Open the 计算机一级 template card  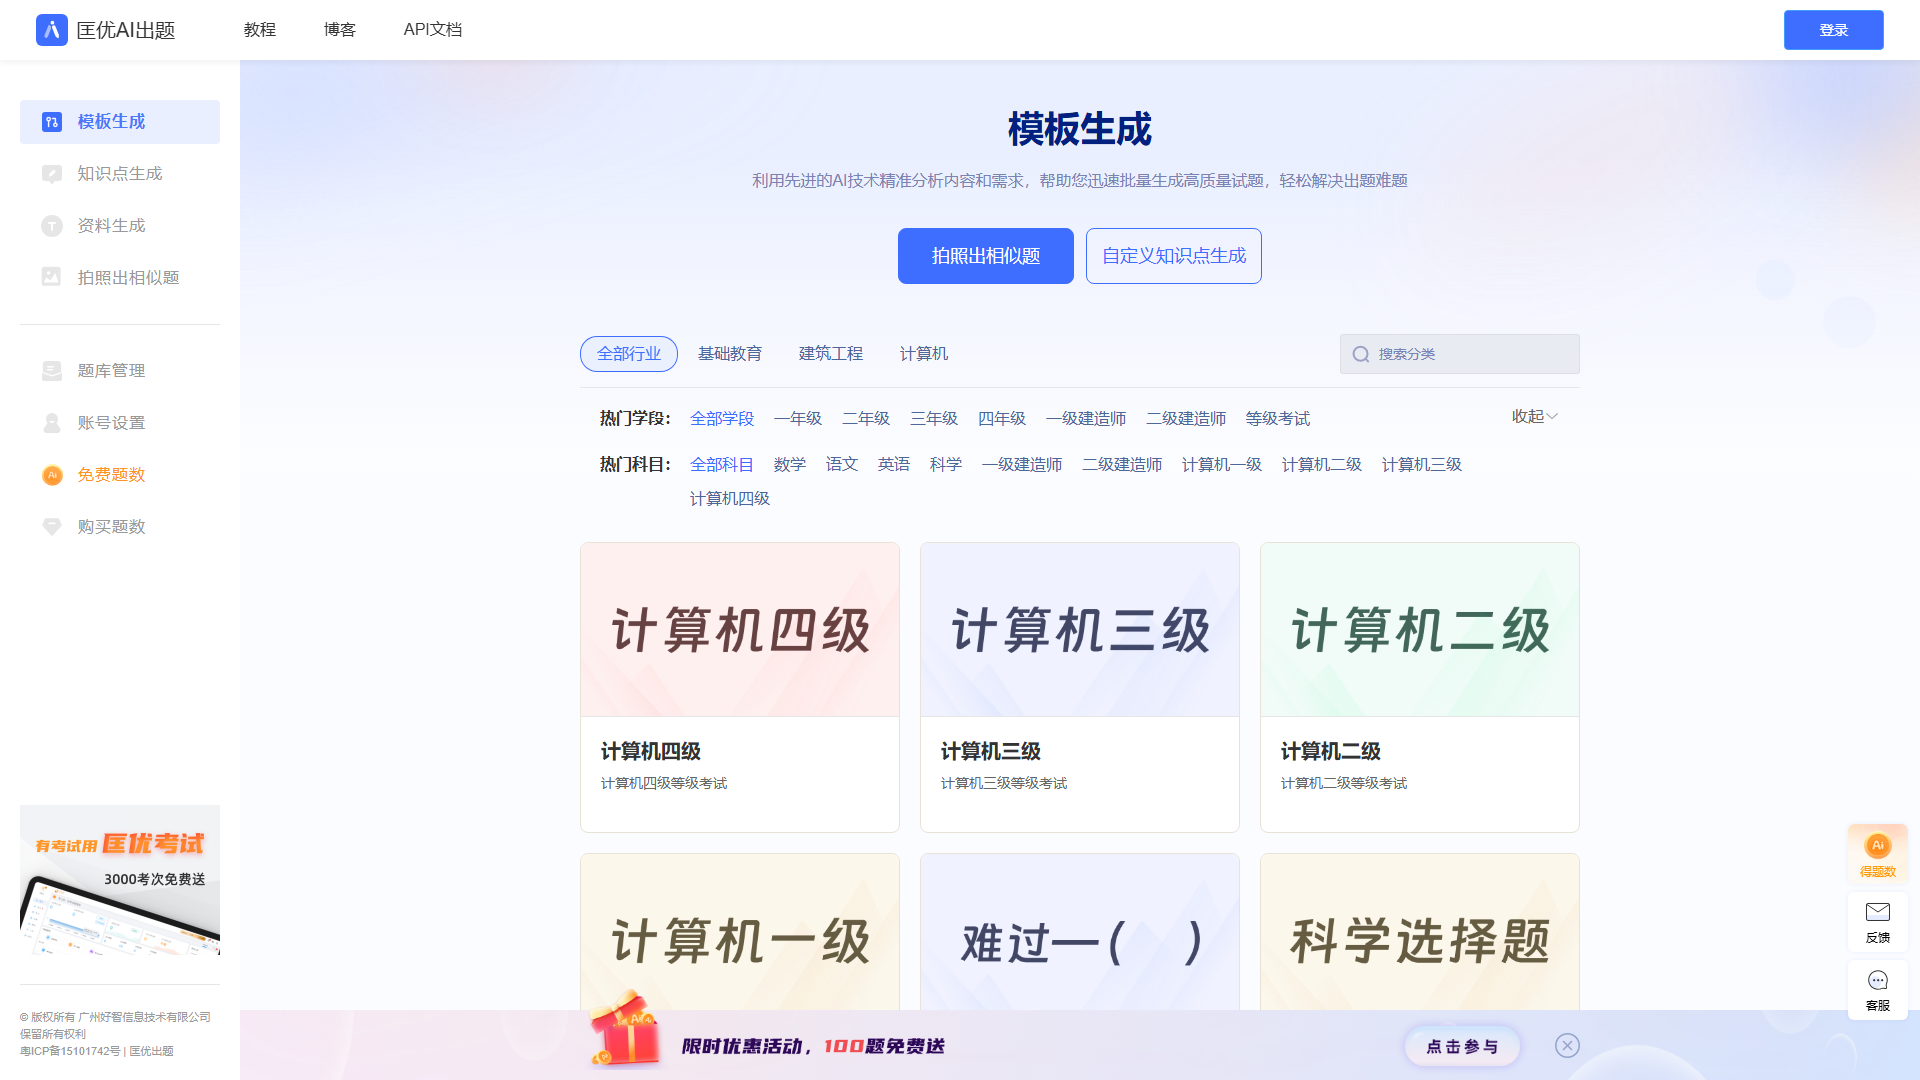pyautogui.click(x=740, y=932)
